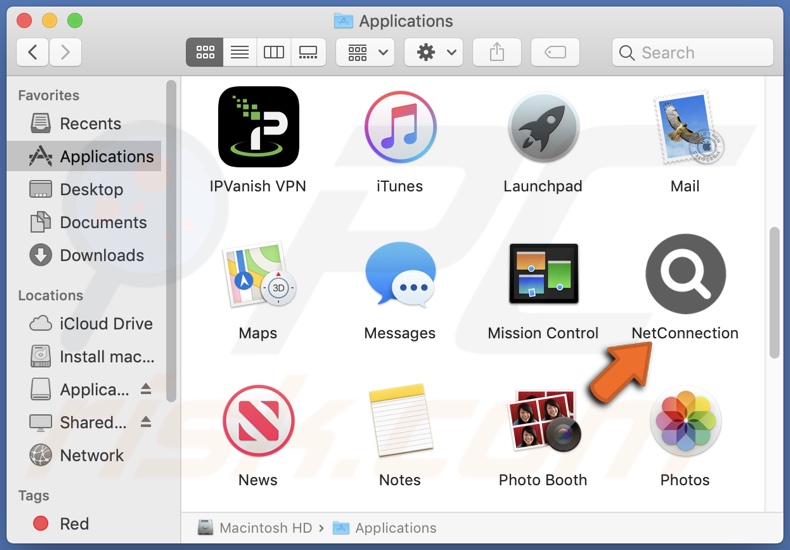790x550 pixels.
Task: Click Applications in the path bar
Action: click(385, 528)
